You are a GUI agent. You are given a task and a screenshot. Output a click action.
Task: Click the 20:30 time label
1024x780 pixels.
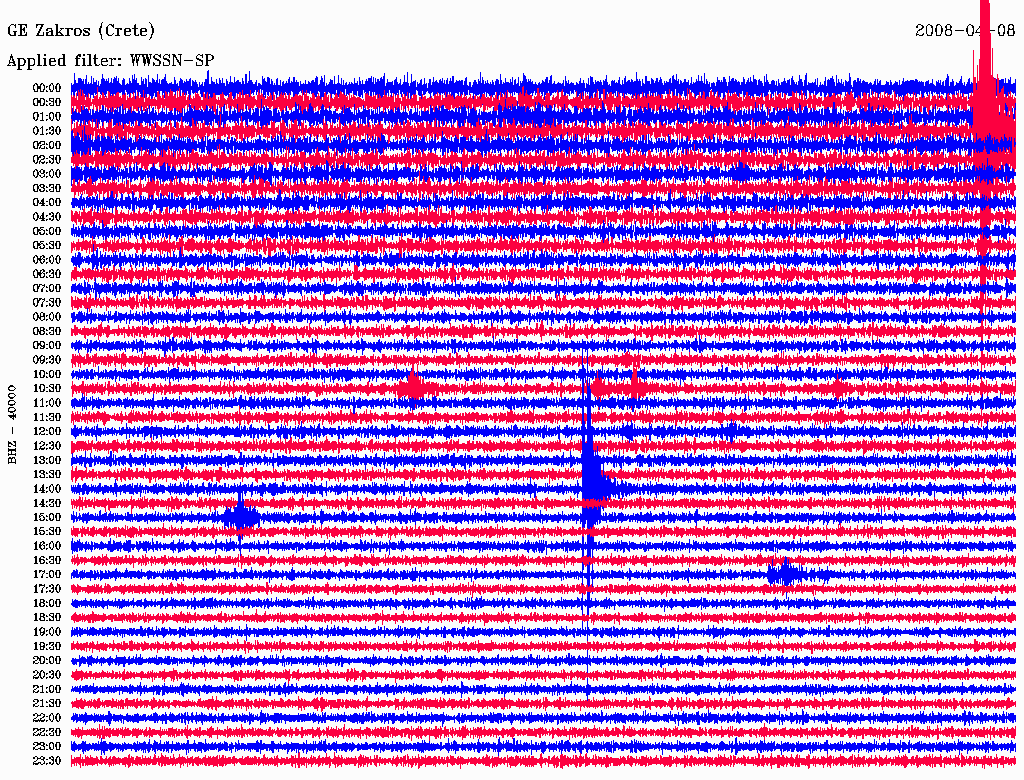(x=47, y=674)
